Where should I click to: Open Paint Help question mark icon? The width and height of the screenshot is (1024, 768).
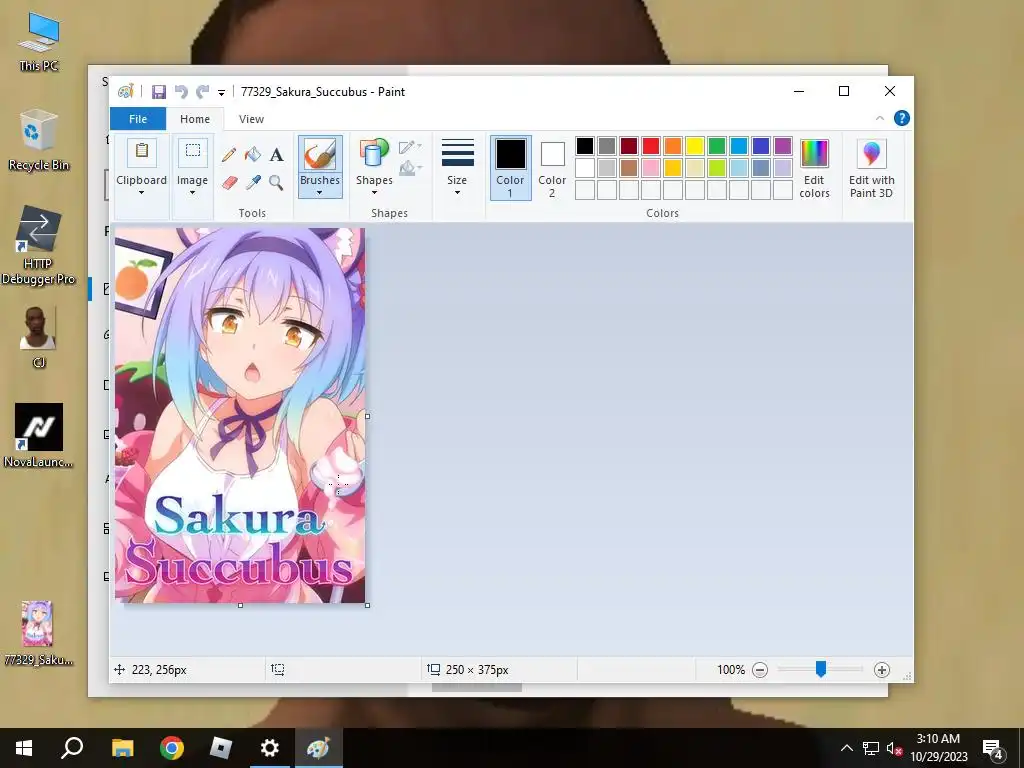[x=902, y=118]
